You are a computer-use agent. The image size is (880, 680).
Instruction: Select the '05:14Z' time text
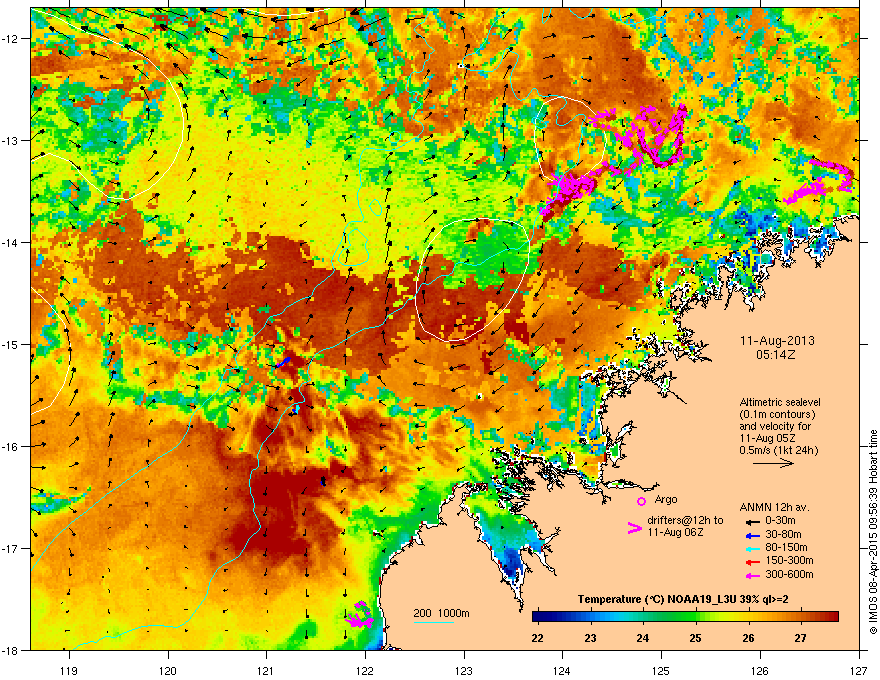point(776,355)
